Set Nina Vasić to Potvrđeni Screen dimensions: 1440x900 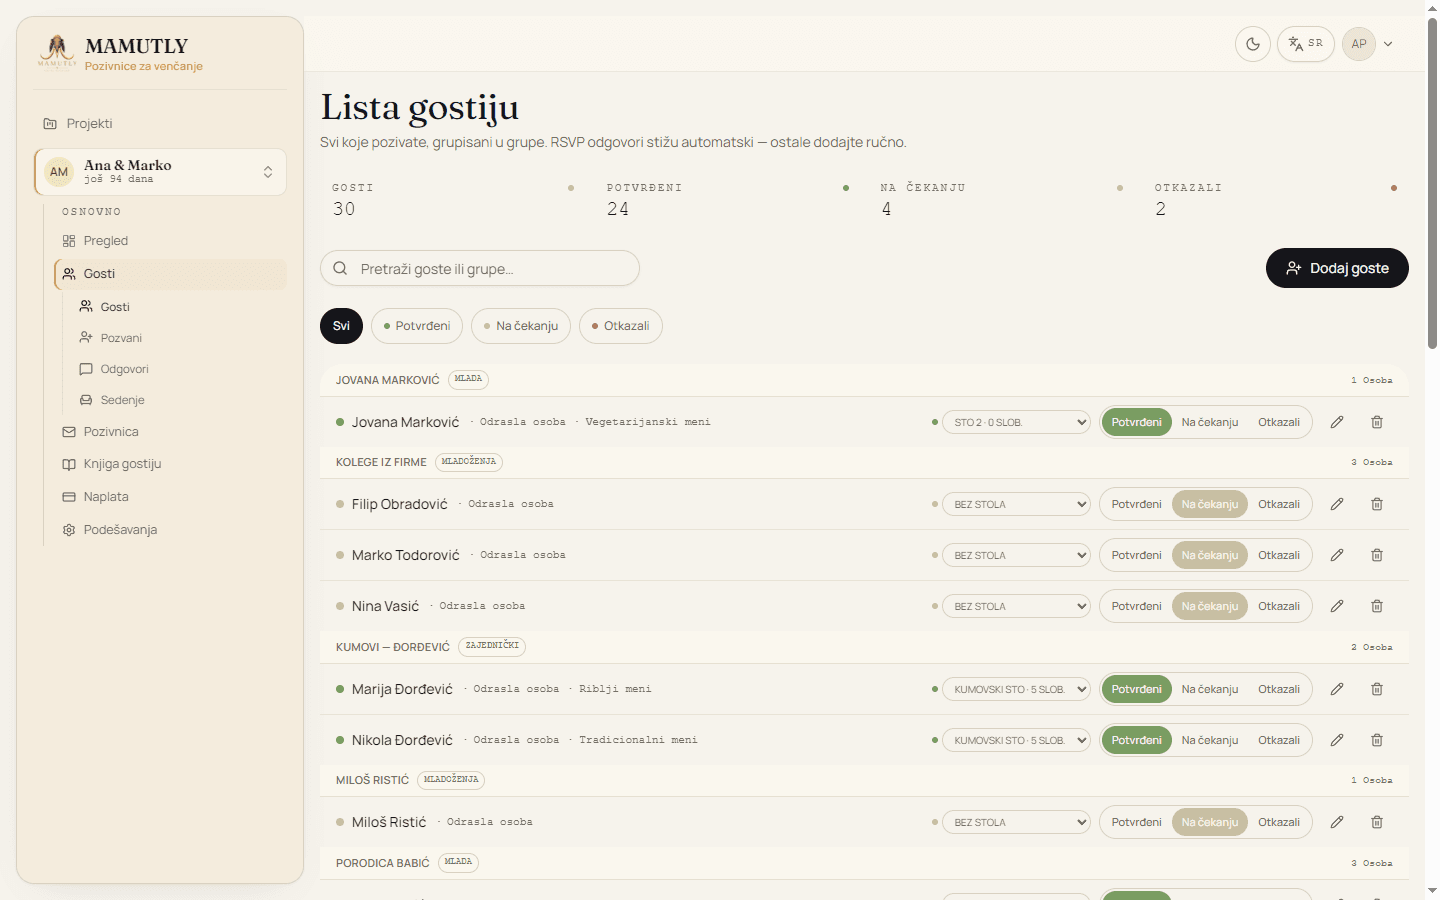pyautogui.click(x=1137, y=606)
